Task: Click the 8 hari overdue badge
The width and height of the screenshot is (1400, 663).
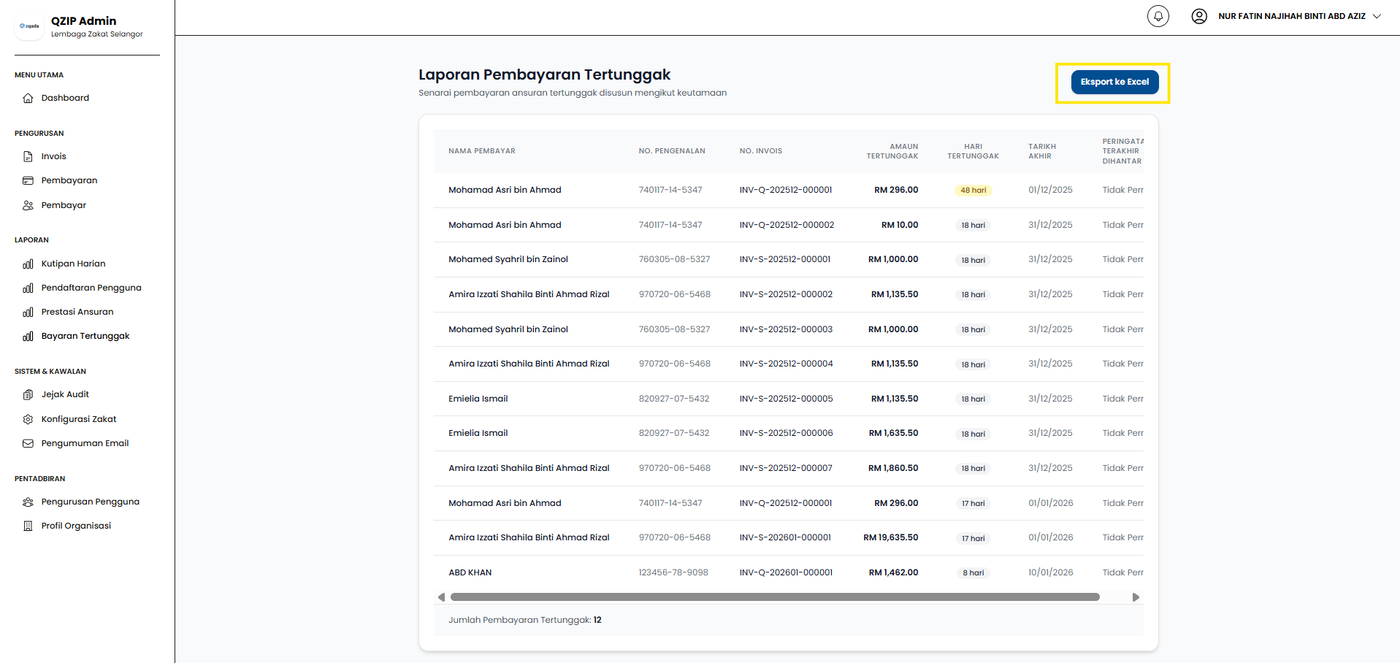Action: coord(972,573)
